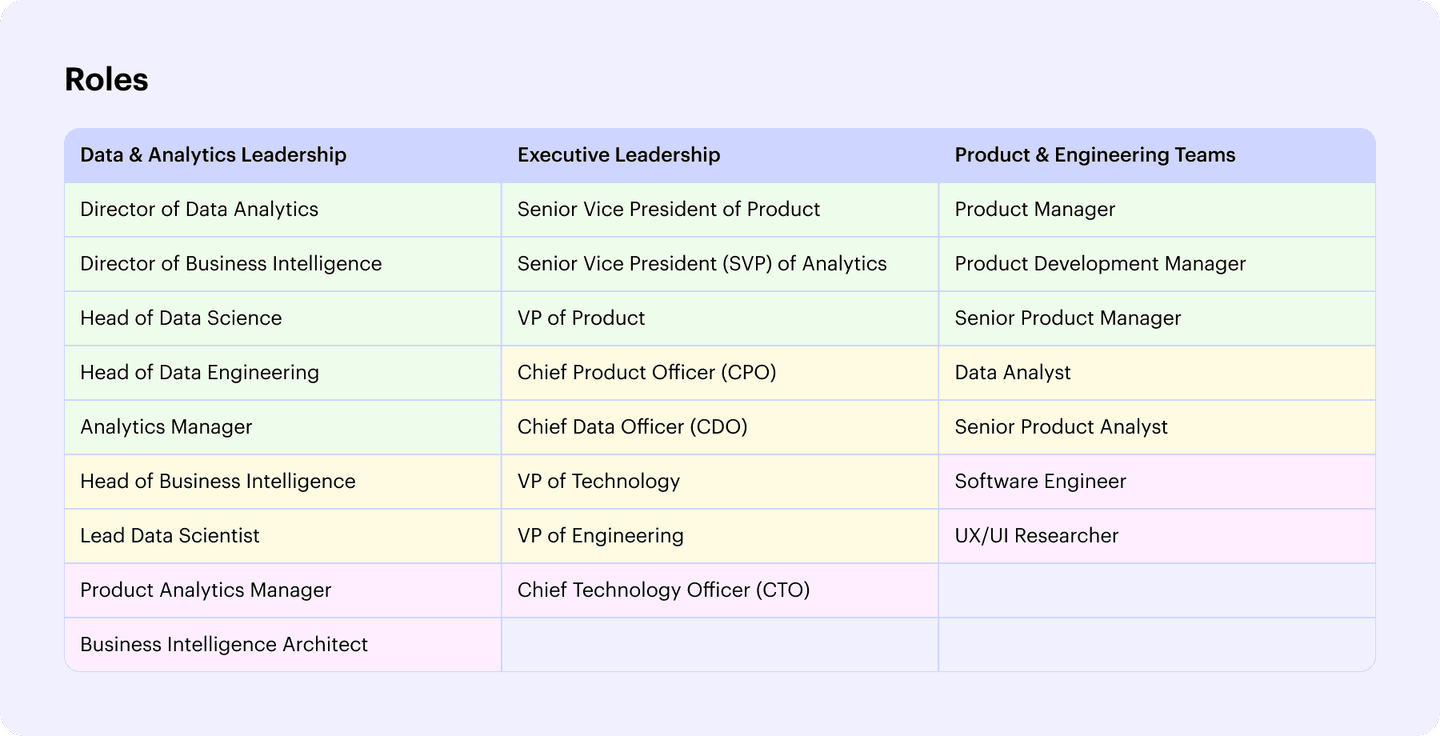
Task: Select the Software Engineer cell
Action: 1040,482
